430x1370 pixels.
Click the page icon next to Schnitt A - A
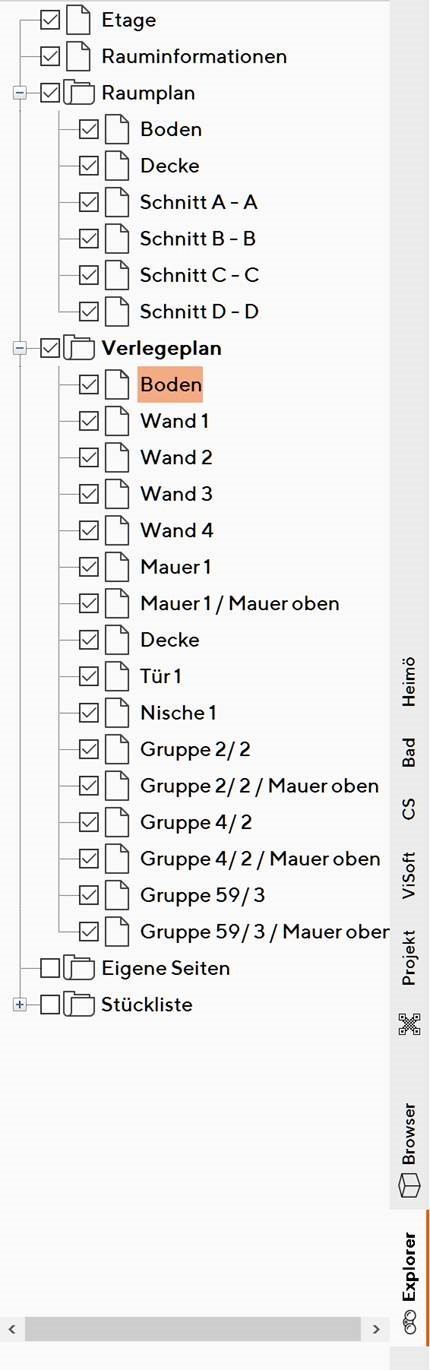[x=118, y=202]
